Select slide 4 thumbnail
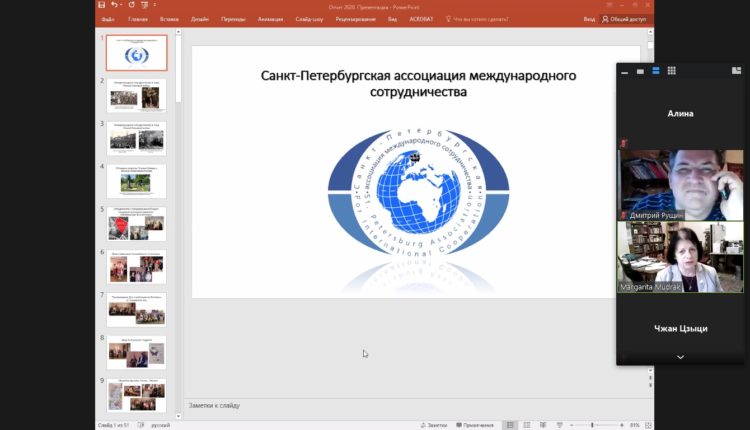 click(136, 181)
